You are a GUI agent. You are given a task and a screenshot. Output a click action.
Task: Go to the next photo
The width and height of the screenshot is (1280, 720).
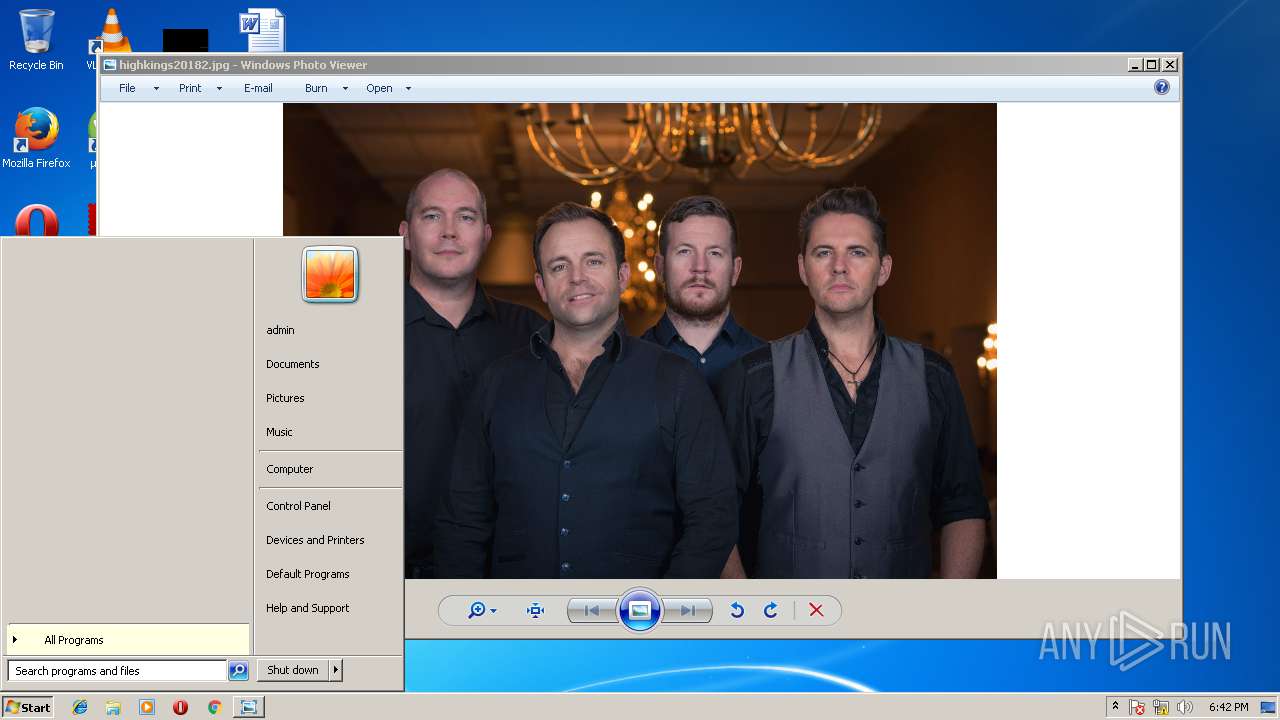688,610
